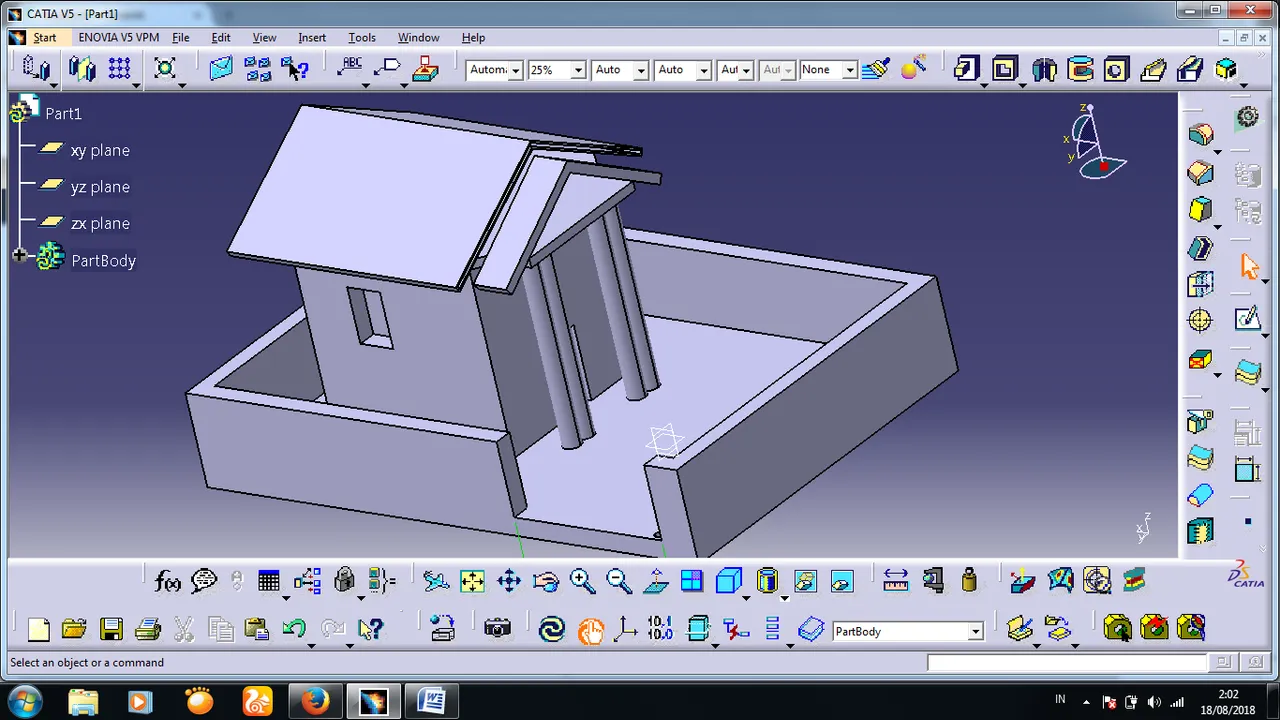Open the Help menu

[473, 38]
